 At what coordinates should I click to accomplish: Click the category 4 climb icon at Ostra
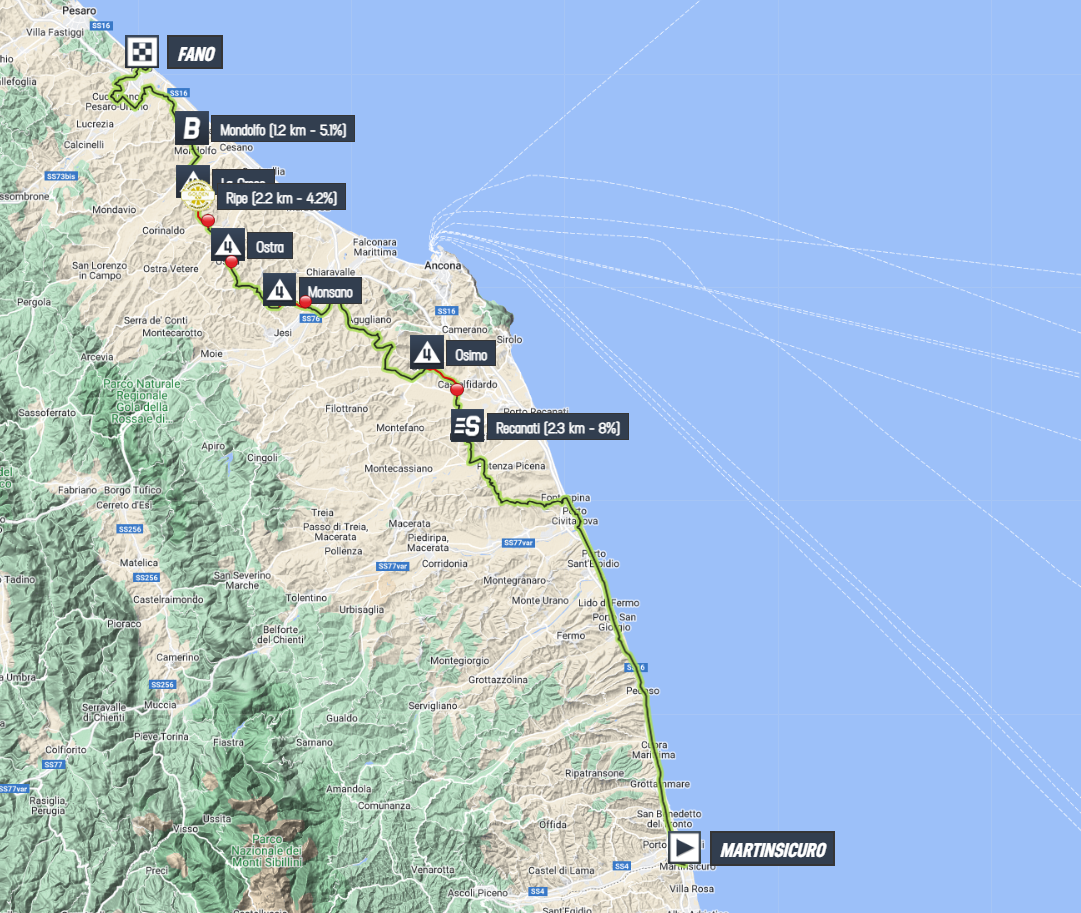click(x=228, y=244)
